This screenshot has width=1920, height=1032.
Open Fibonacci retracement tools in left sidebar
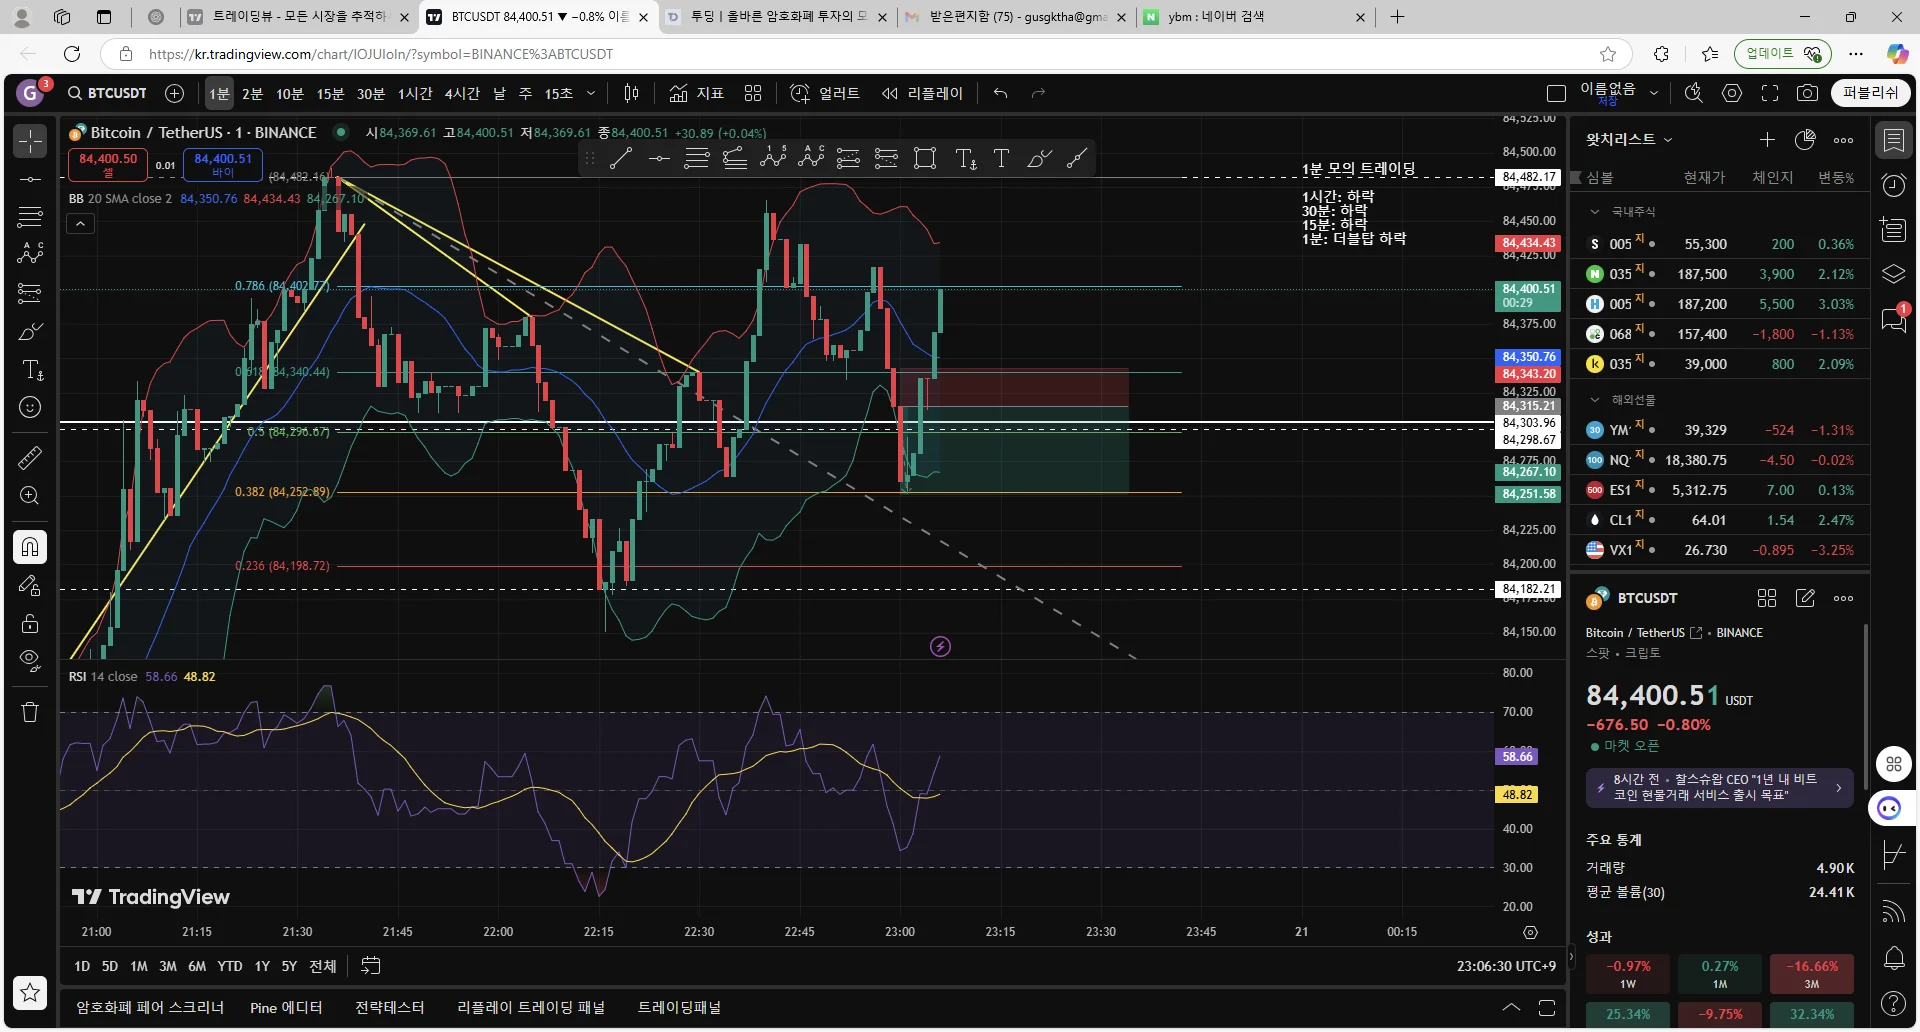point(30,216)
